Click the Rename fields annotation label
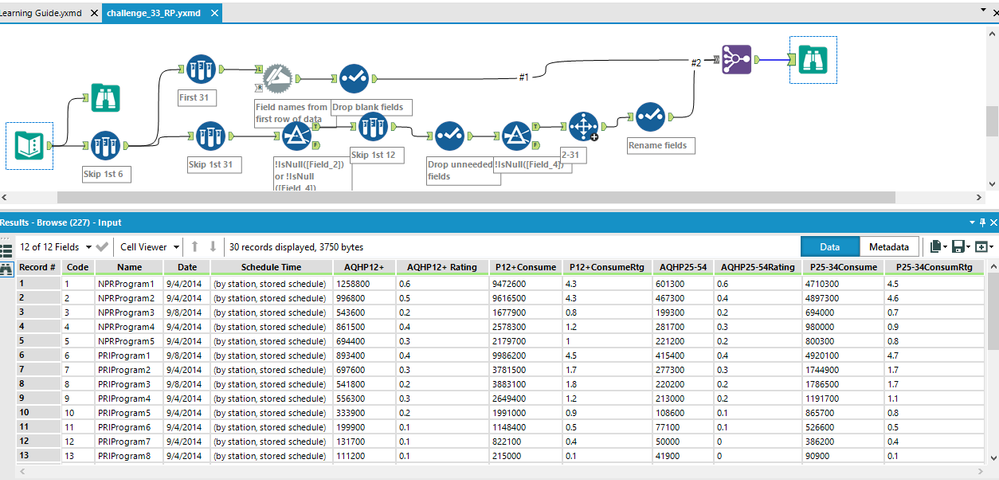 (661, 145)
